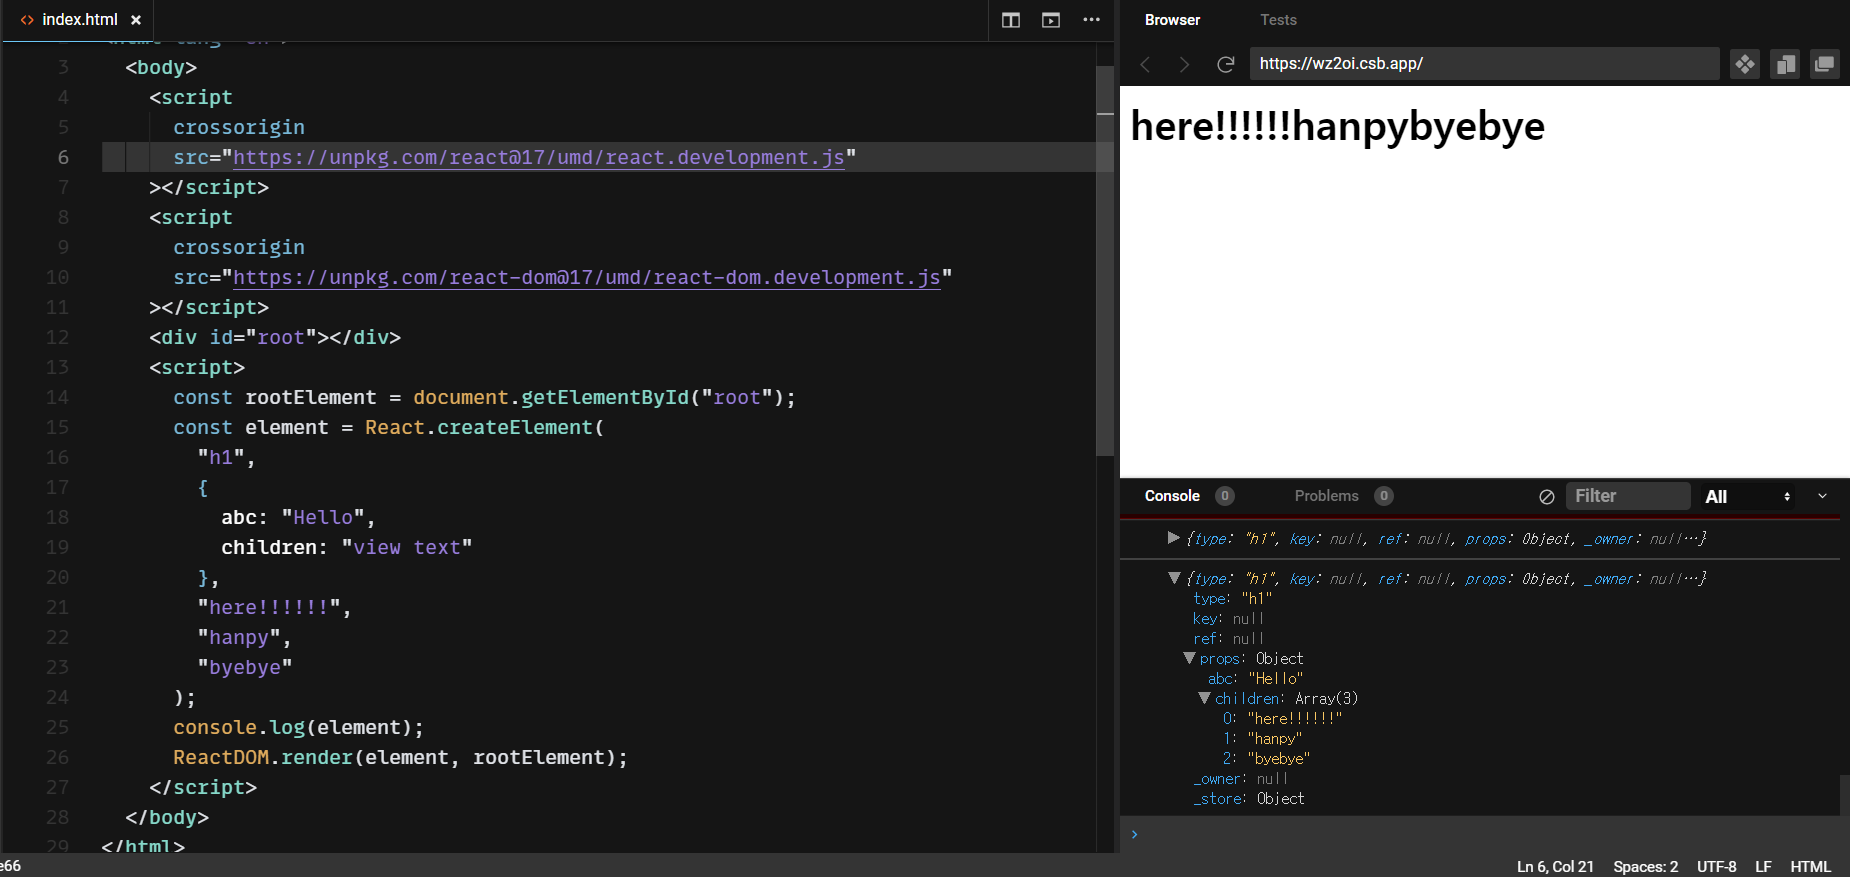The height and width of the screenshot is (877, 1850).
Task: Click the Console tab count badge
Action: coord(1225,496)
